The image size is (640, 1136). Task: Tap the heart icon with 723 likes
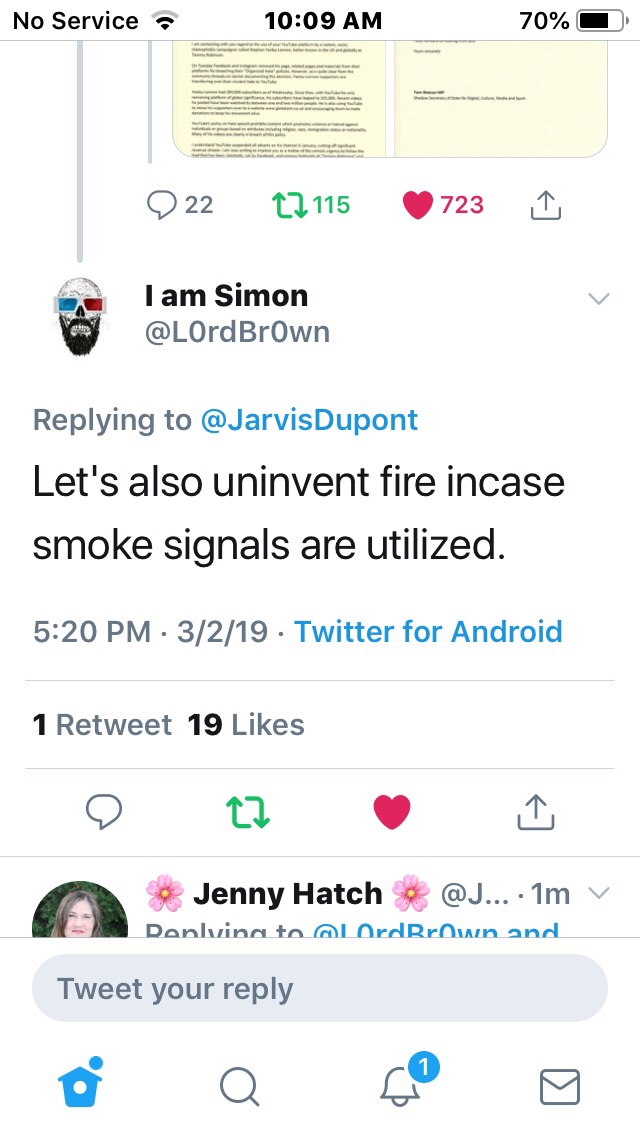[x=417, y=205]
